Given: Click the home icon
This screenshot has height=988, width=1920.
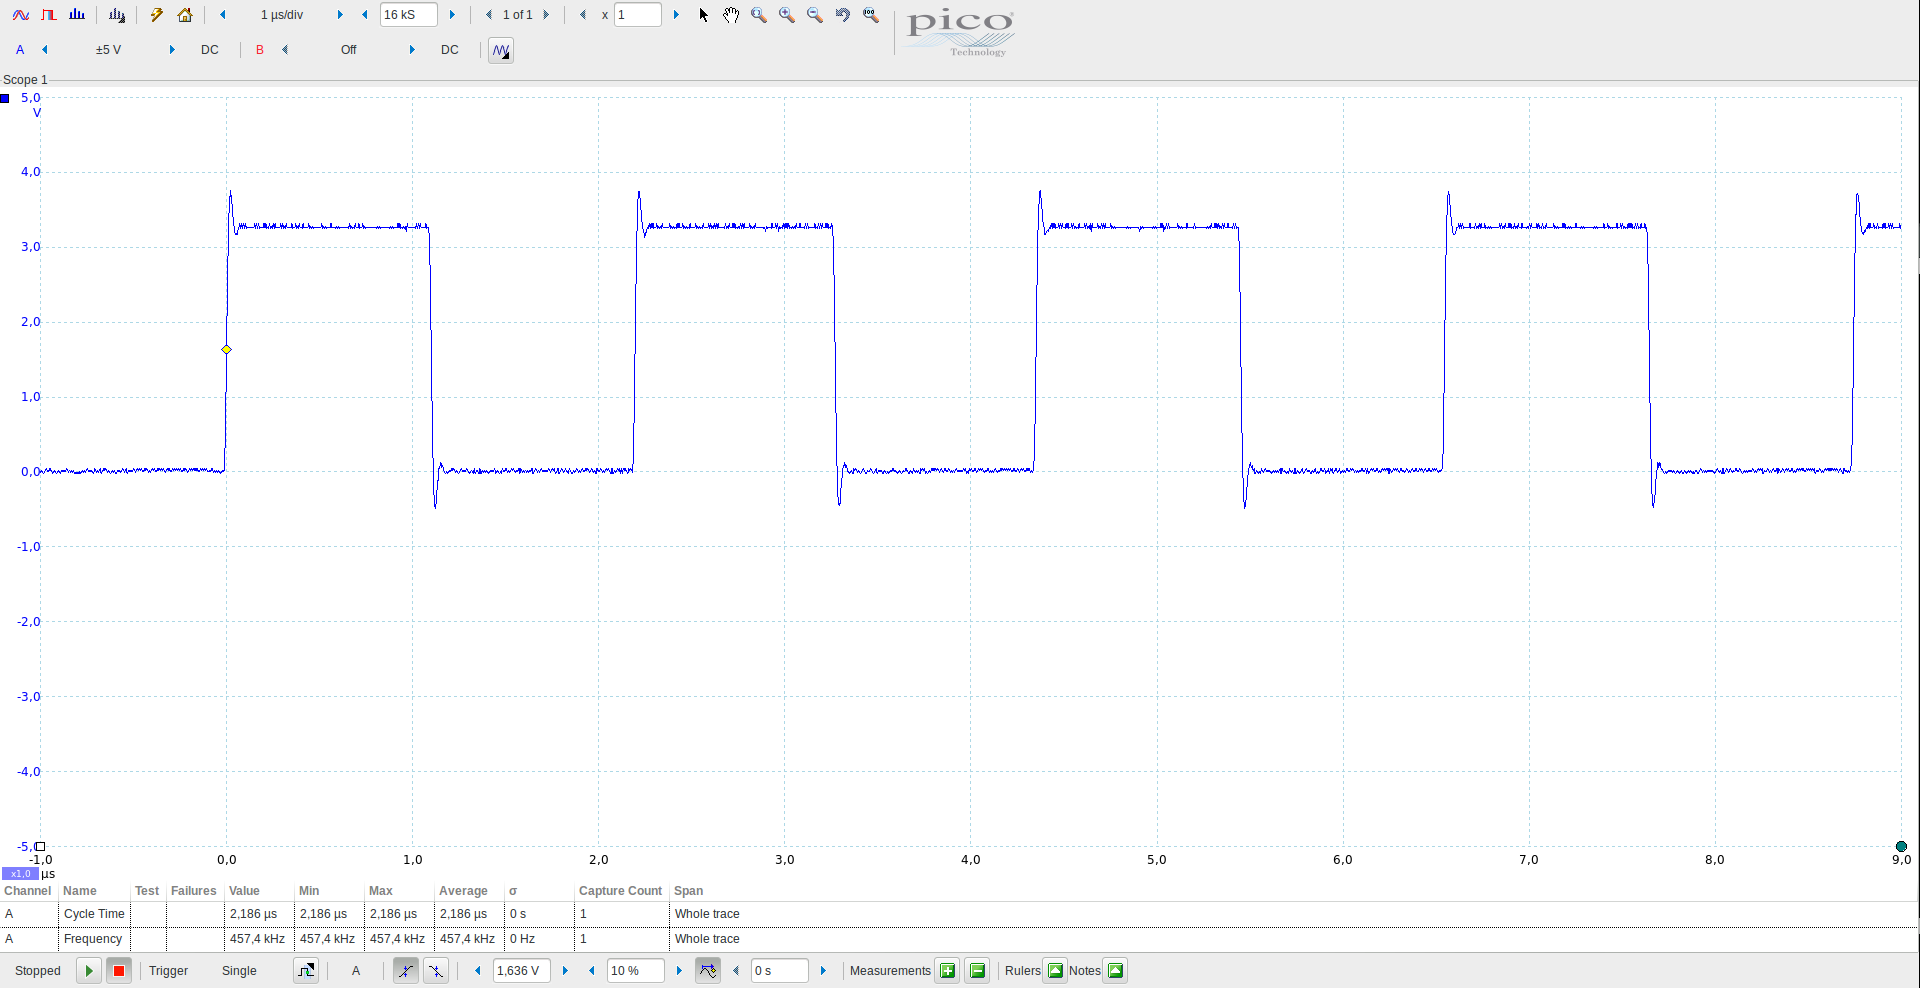Looking at the screenshot, I should pos(185,15).
